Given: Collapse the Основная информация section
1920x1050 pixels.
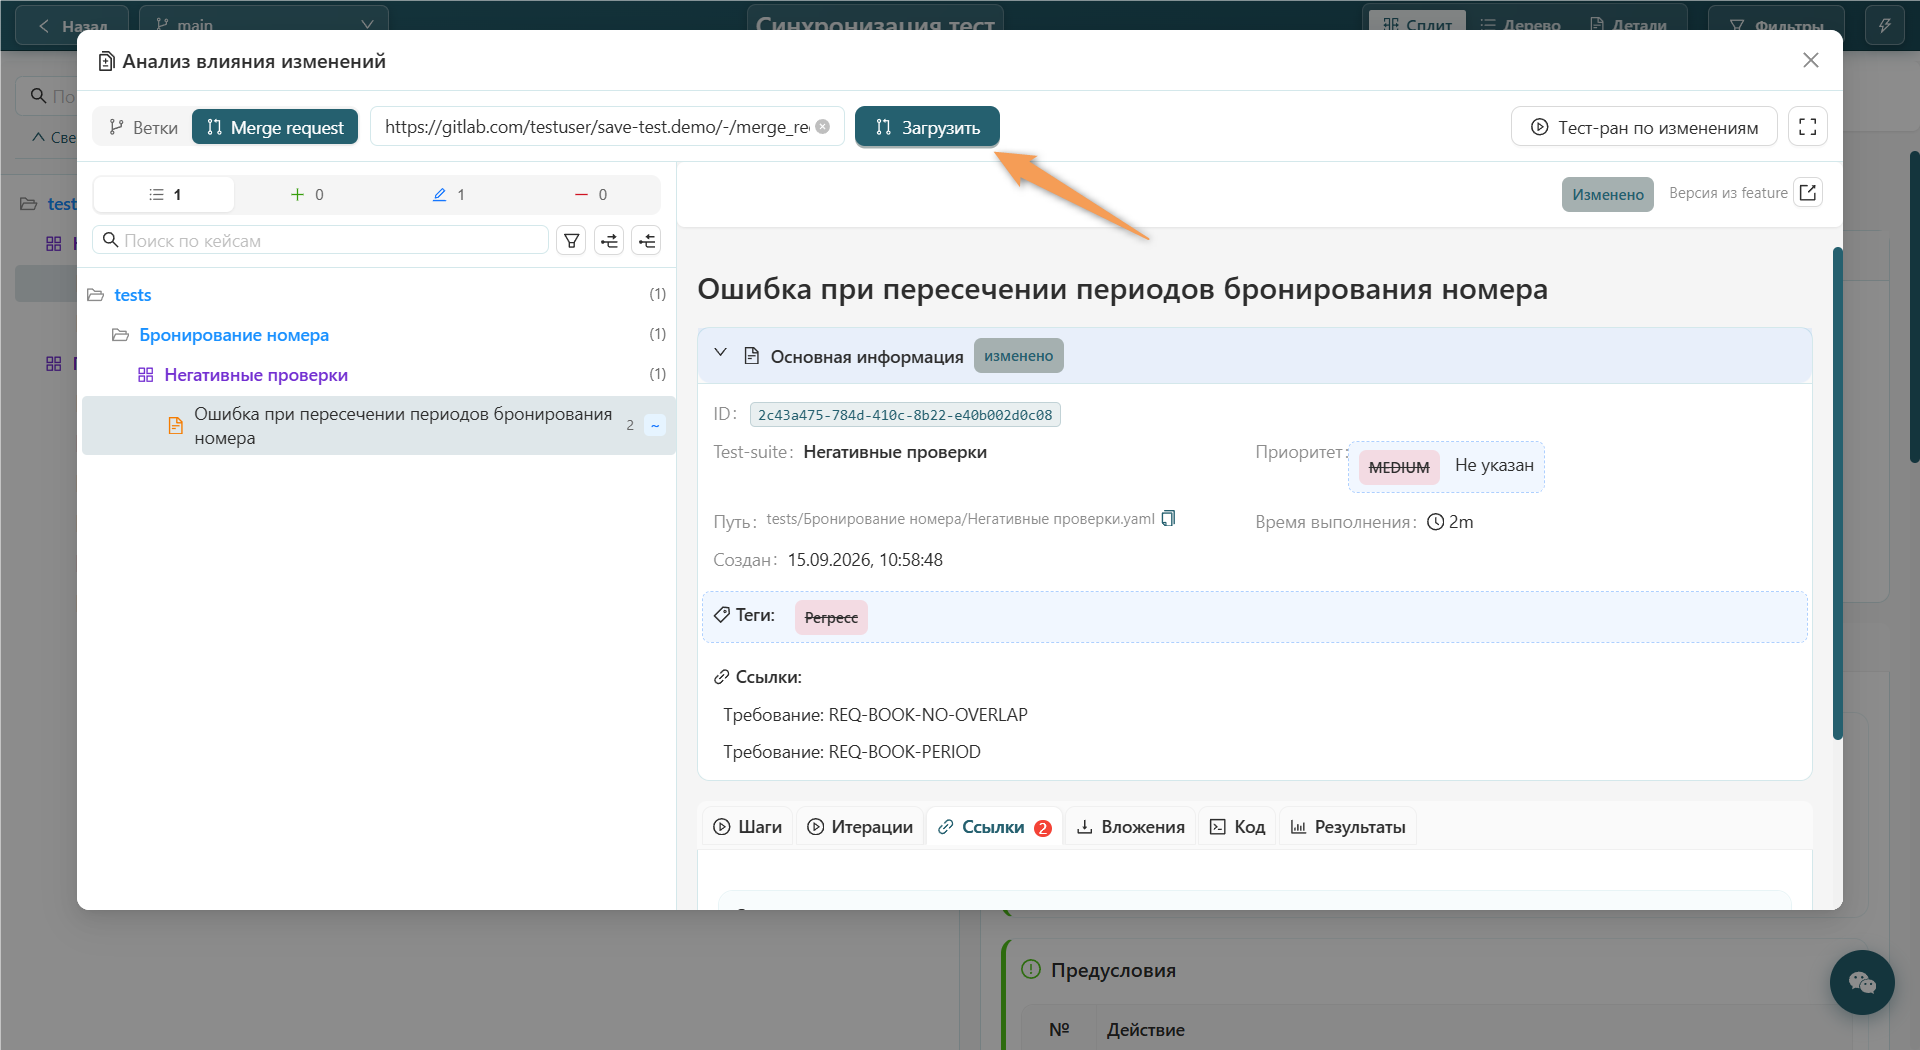Looking at the screenshot, I should coord(720,354).
